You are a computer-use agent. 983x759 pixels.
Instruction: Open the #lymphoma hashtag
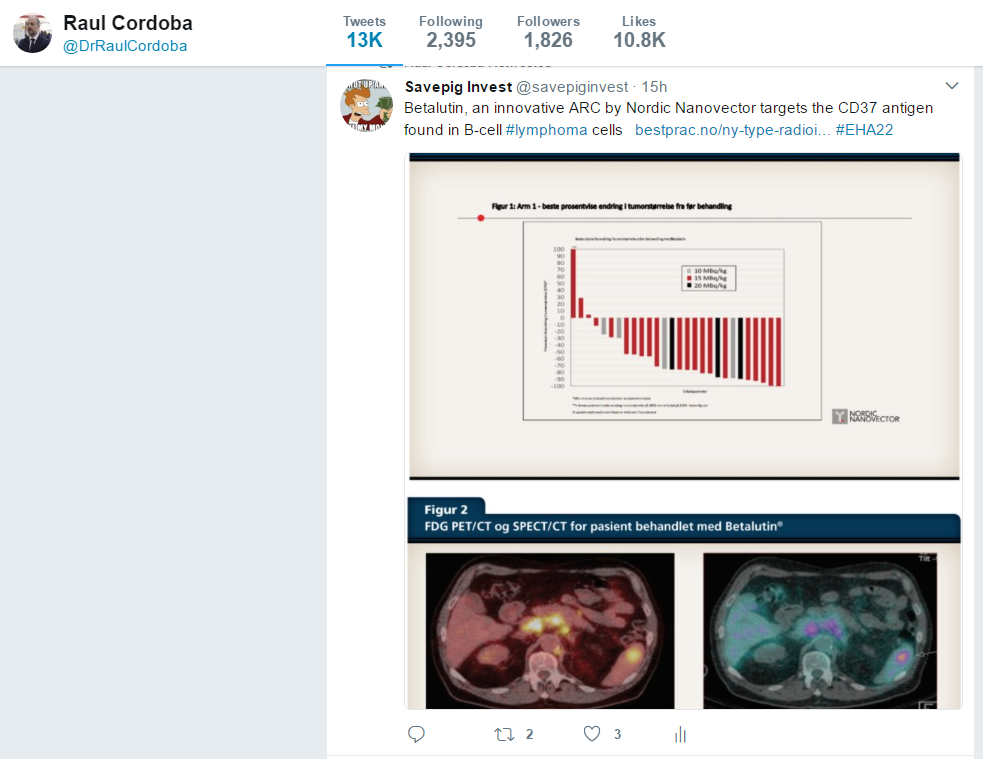pos(546,130)
